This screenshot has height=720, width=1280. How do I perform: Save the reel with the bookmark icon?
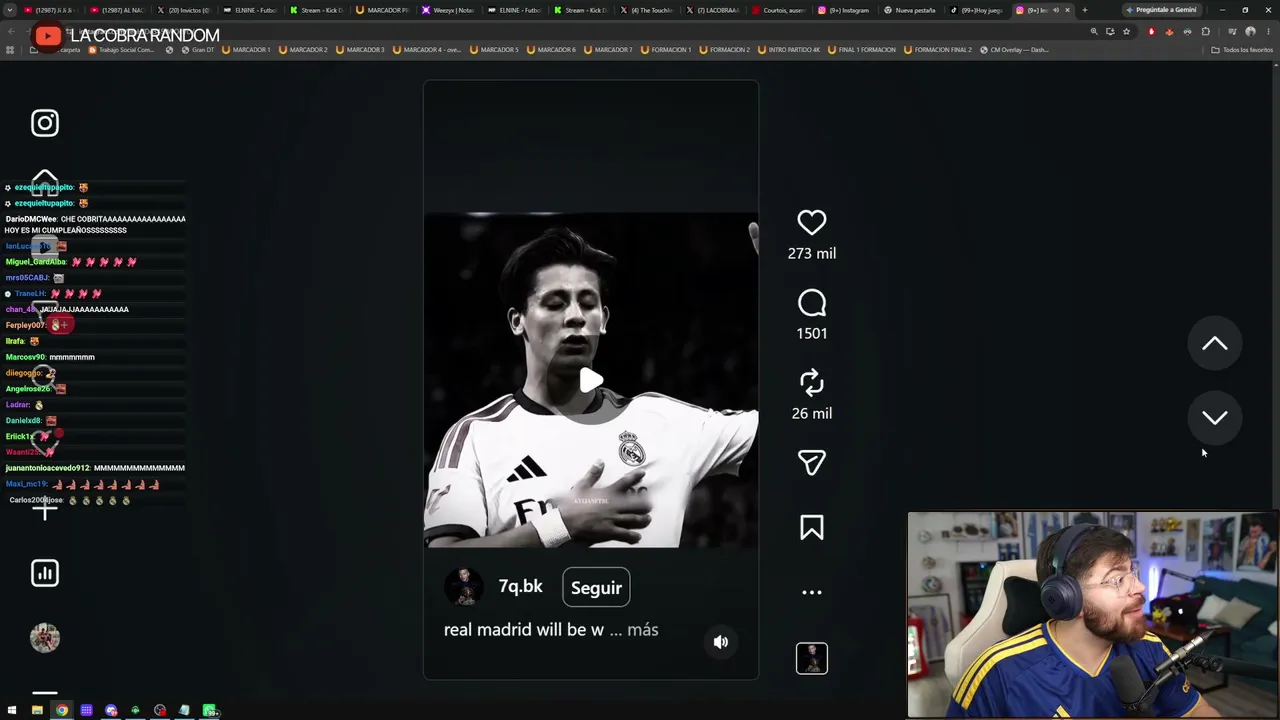pyautogui.click(x=812, y=527)
